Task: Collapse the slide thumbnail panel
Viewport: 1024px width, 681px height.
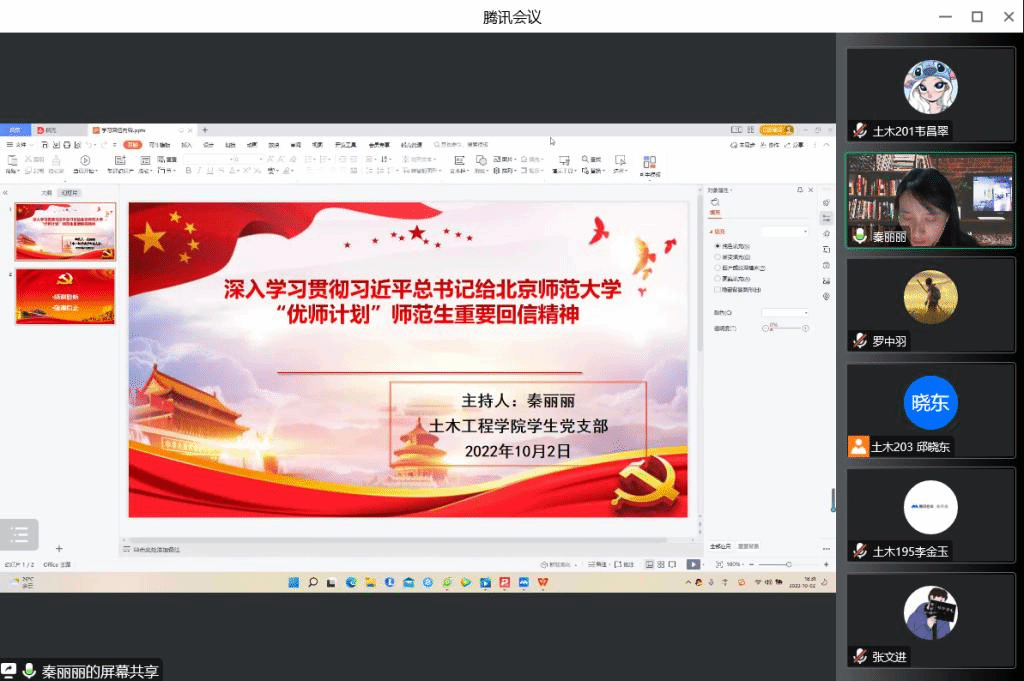Action: click(6, 192)
